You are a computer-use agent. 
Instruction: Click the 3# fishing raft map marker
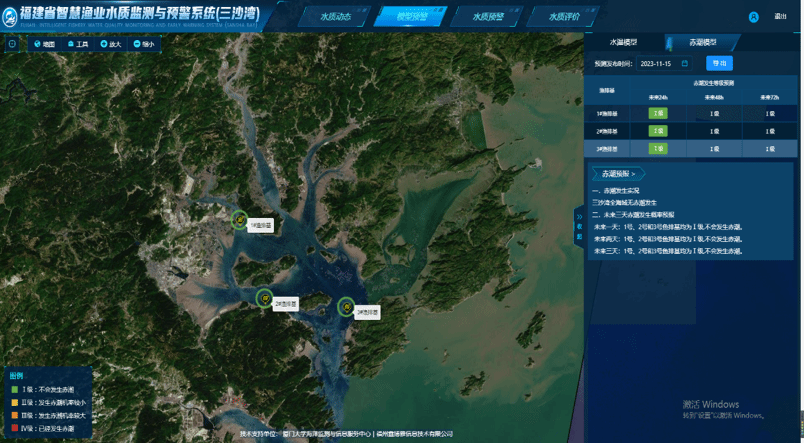tap(346, 306)
